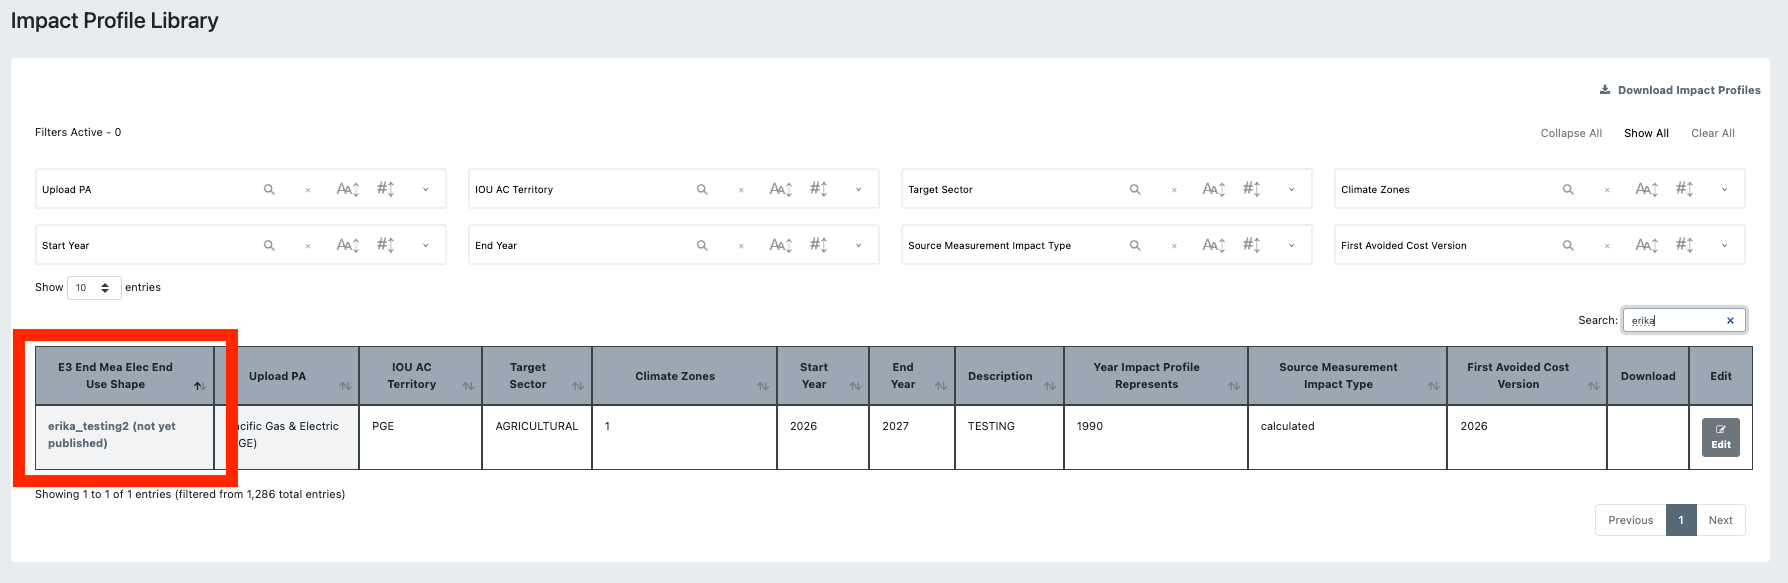
Task: Clear the Upload PA filter with its x icon
Action: 308,190
